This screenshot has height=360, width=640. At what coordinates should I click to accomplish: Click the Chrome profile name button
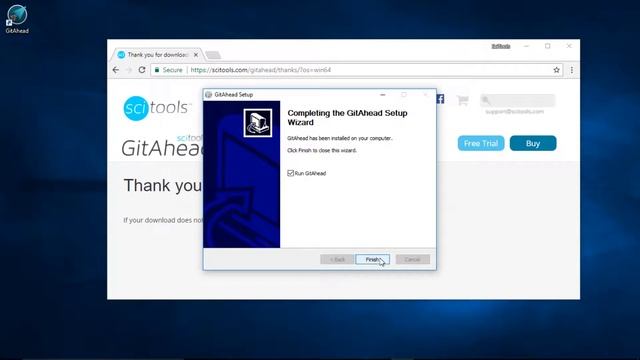[x=501, y=46]
